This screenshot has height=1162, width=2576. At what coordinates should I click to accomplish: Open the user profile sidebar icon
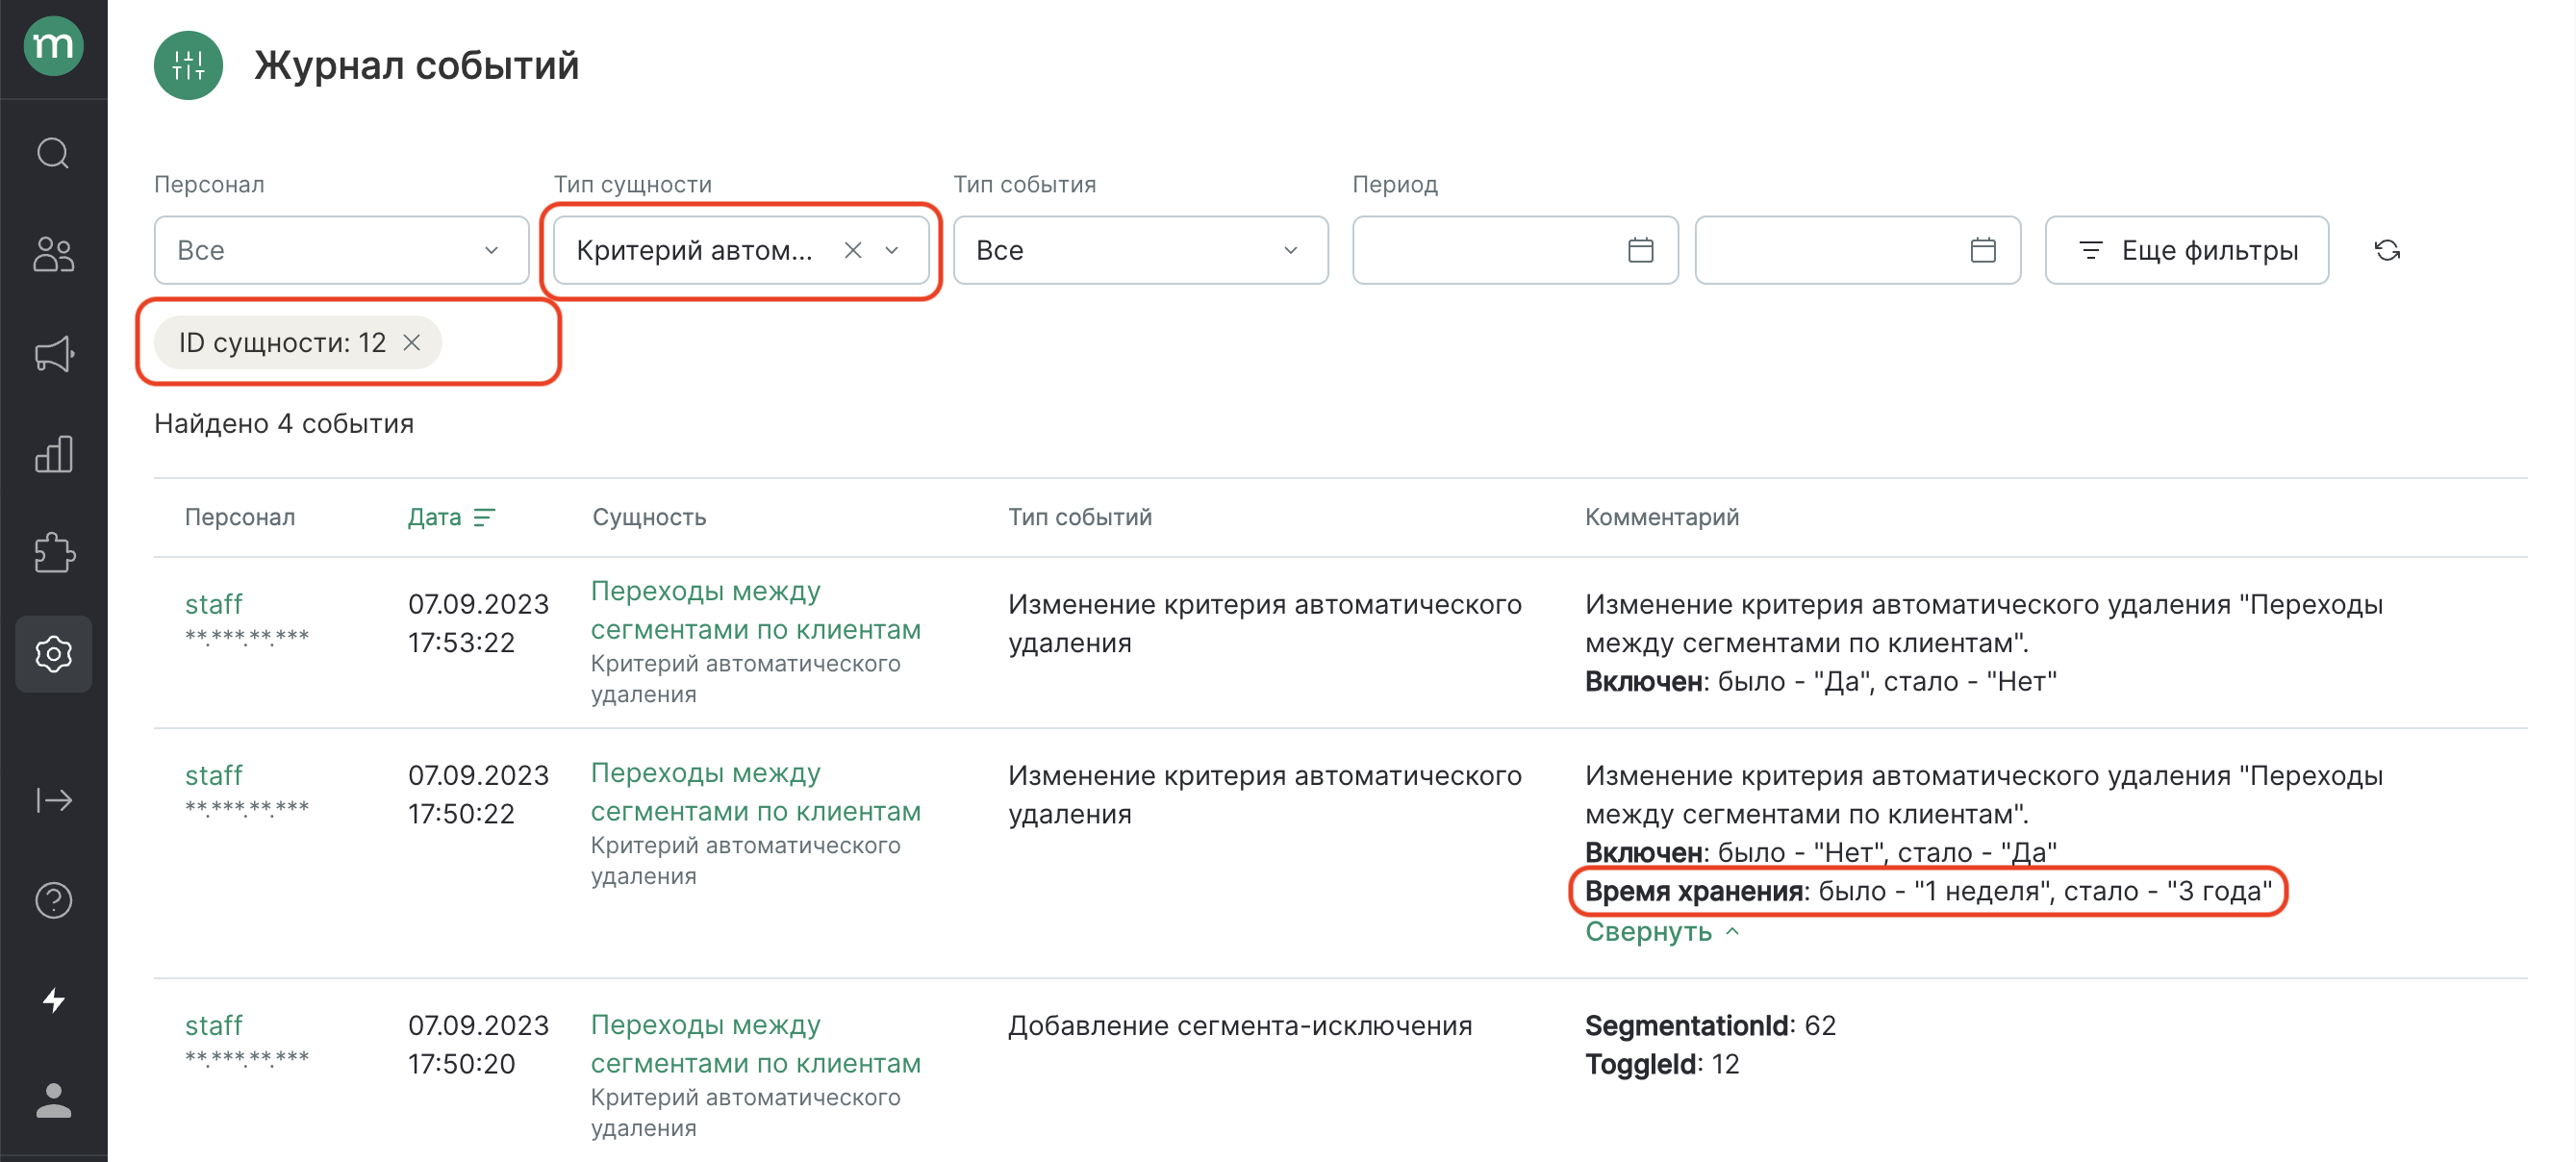click(53, 1100)
